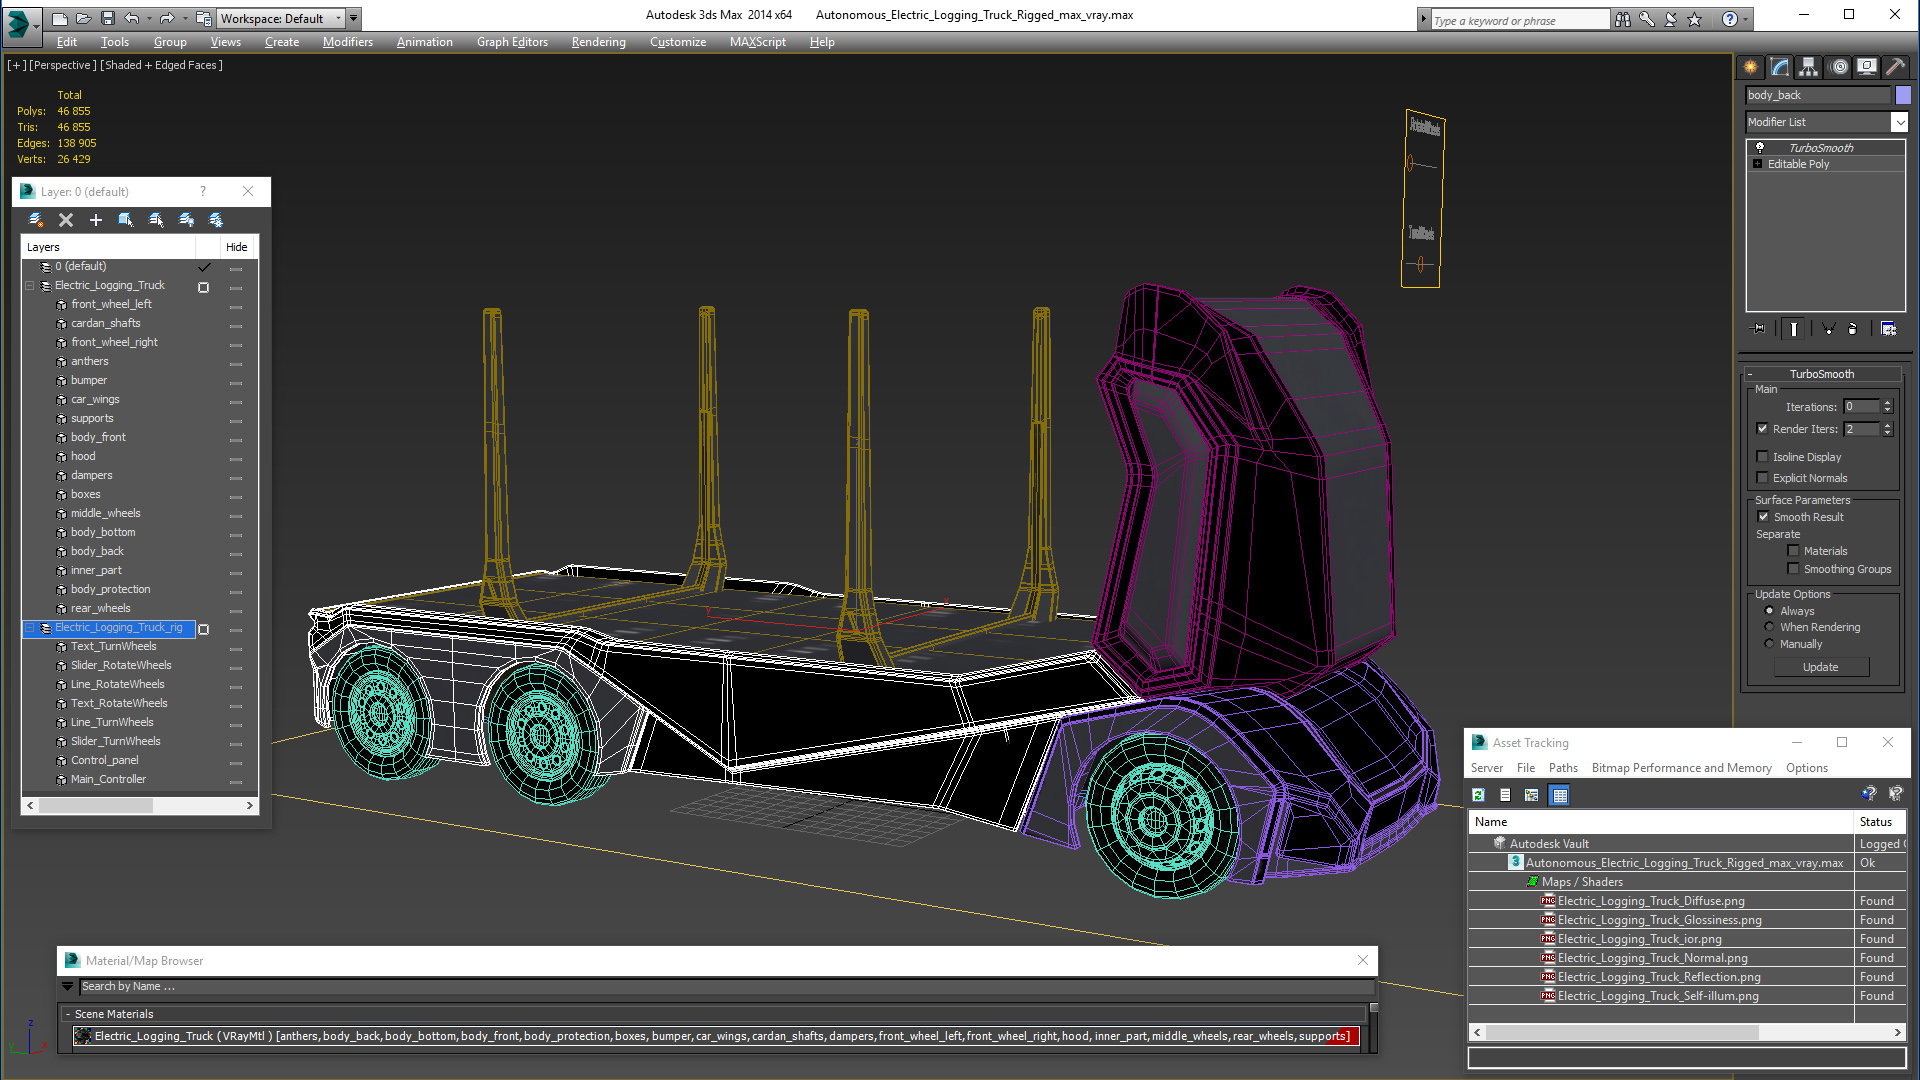This screenshot has height=1080, width=1920.
Task: Click Refresh icon in Asset Tracking toolbar
Action: 1479,795
